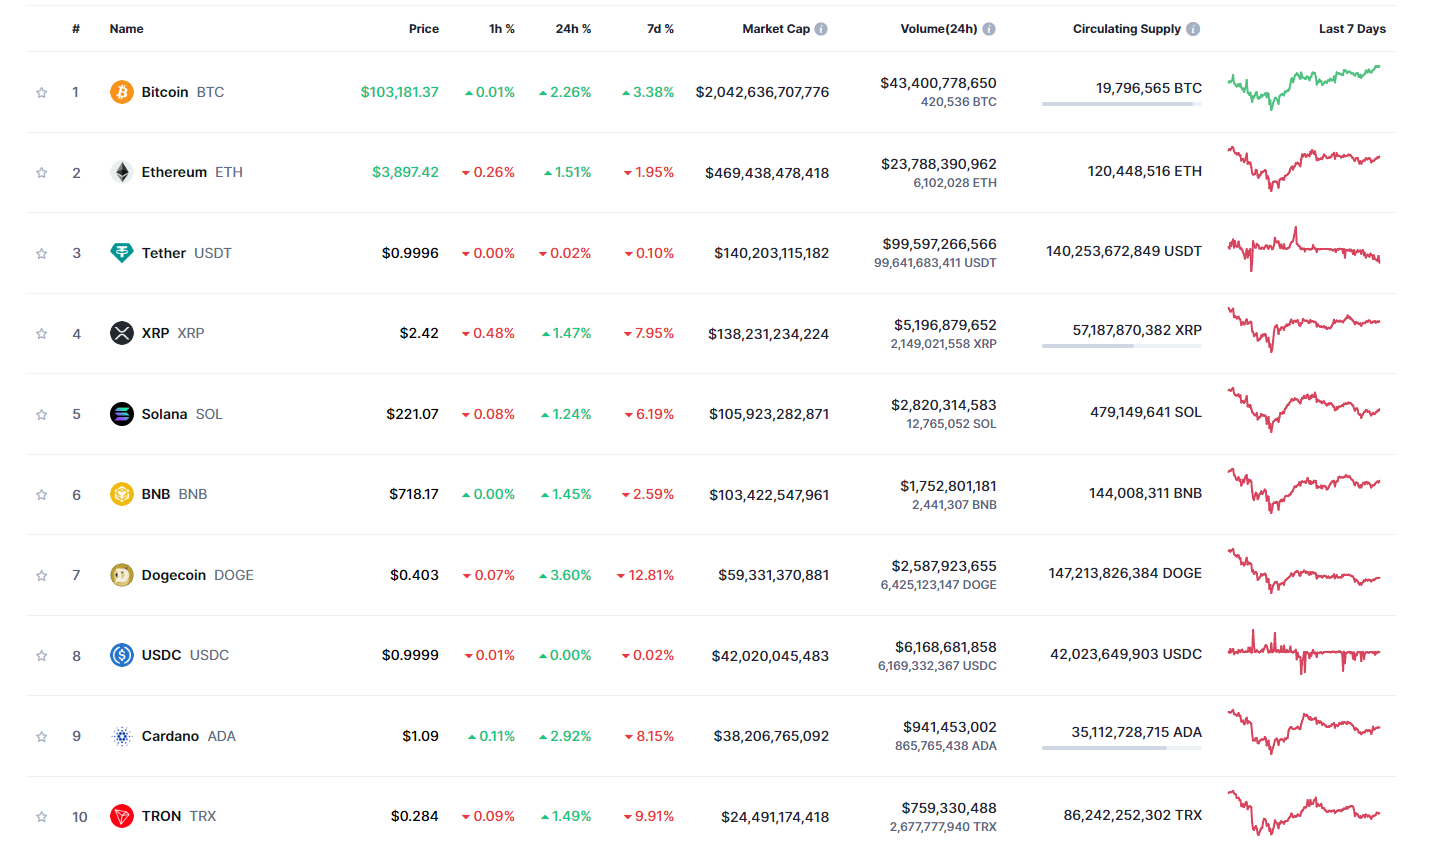Viewport: 1434px width, 855px height.
Task: Sort by the Price column header
Action: [424, 29]
